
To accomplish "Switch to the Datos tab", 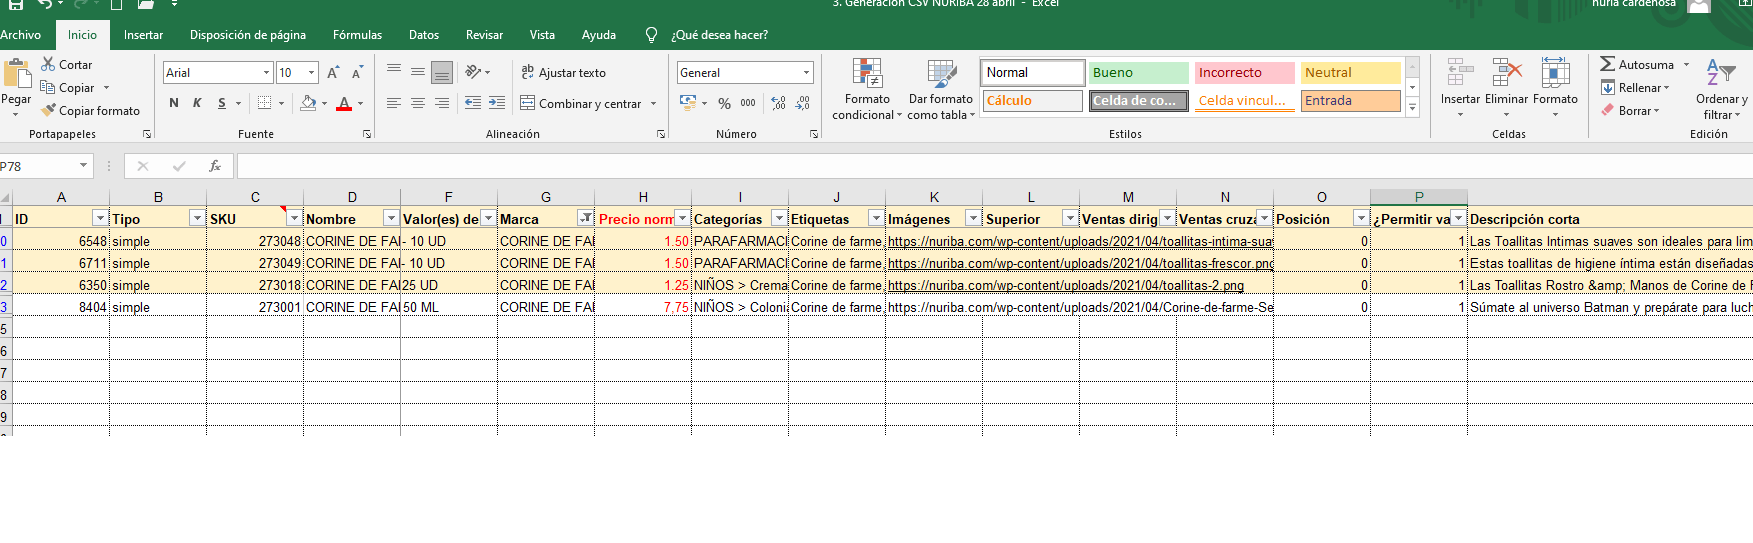I will [x=424, y=35].
